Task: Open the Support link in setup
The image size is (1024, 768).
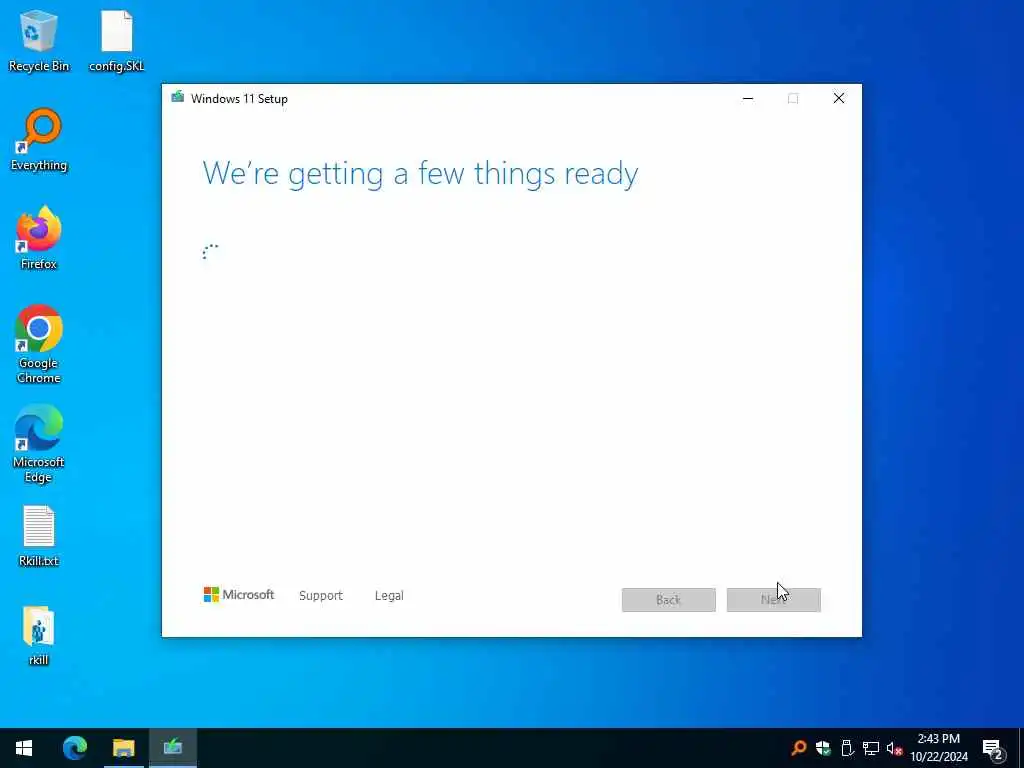Action: [321, 596]
